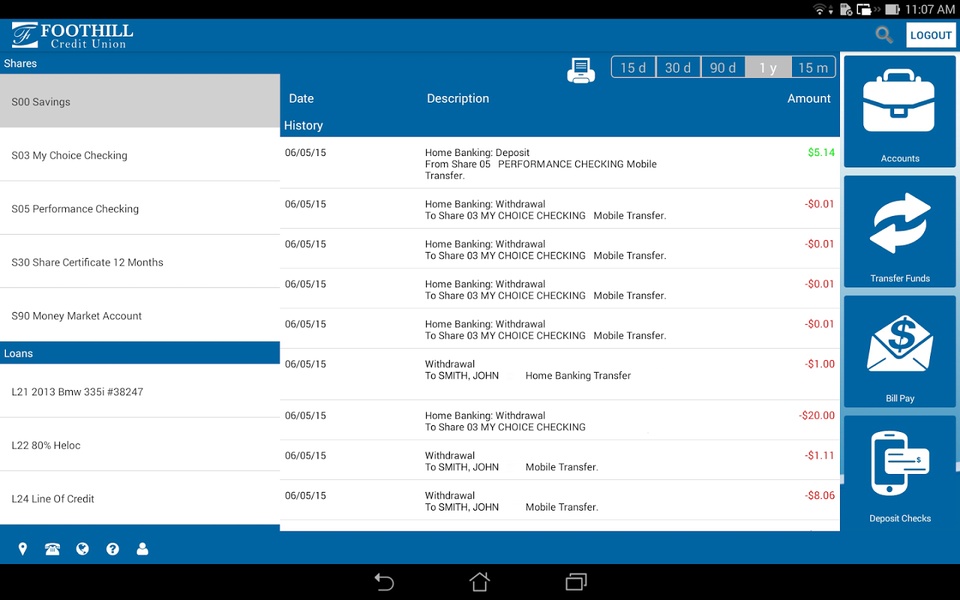Viewport: 960px width, 600px height.
Task: Open the Android recent apps button
Action: [x=576, y=581]
